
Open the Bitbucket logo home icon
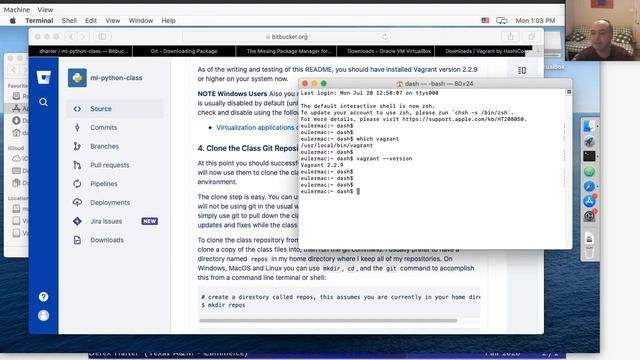(x=43, y=77)
